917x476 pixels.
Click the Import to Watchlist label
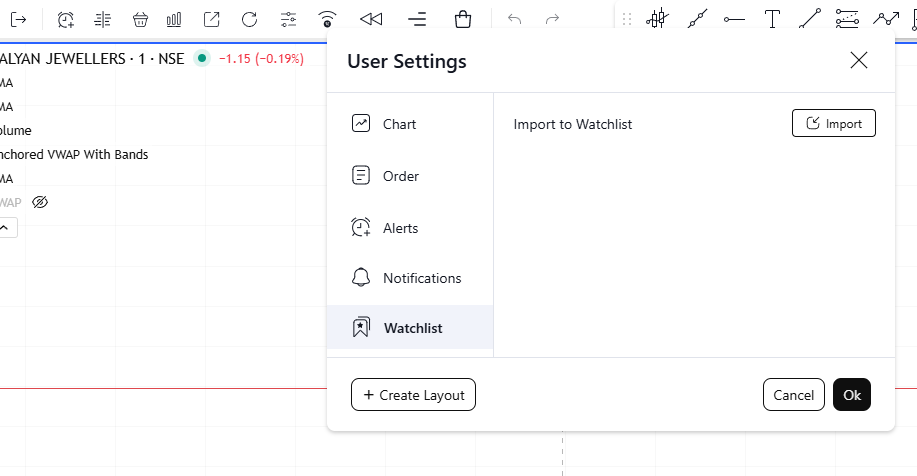(x=573, y=124)
